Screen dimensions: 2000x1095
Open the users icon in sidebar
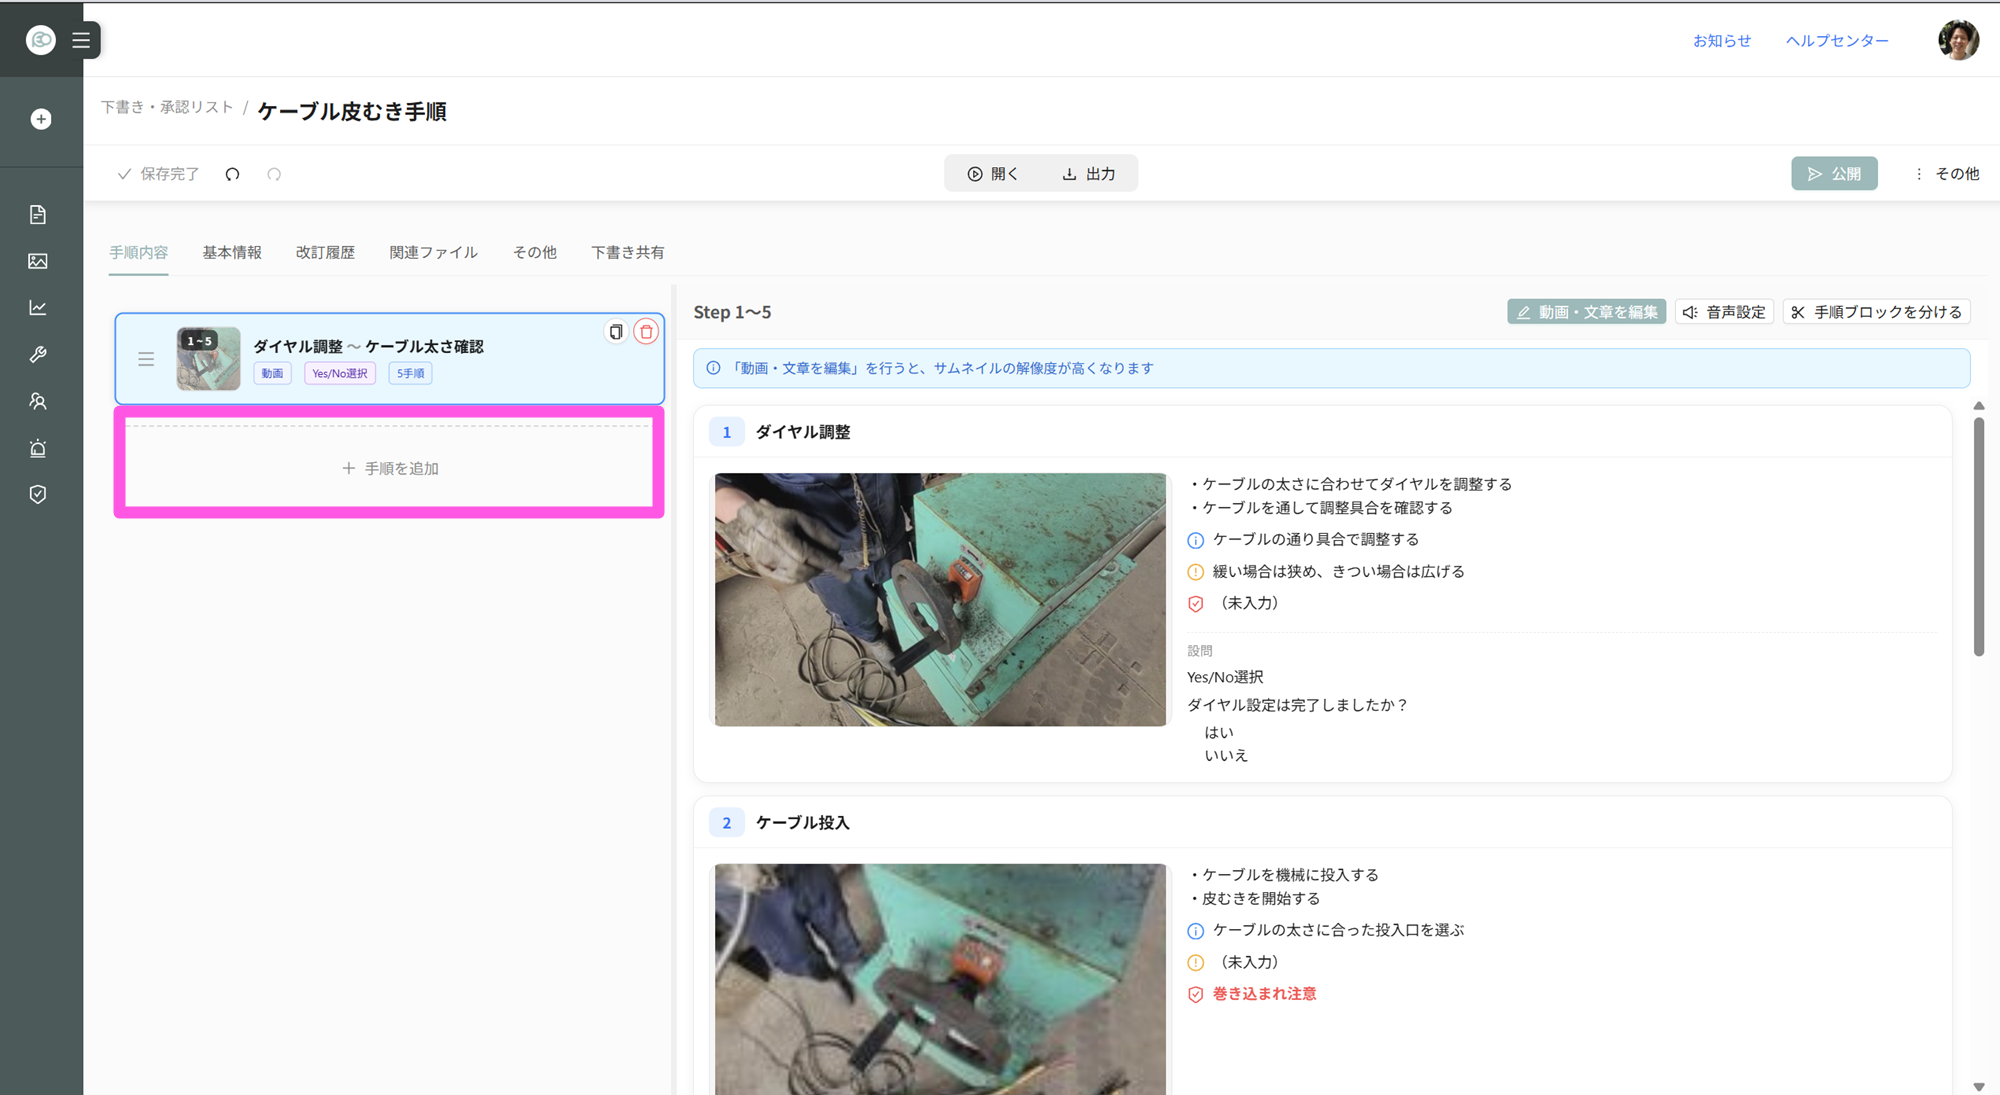coord(38,401)
